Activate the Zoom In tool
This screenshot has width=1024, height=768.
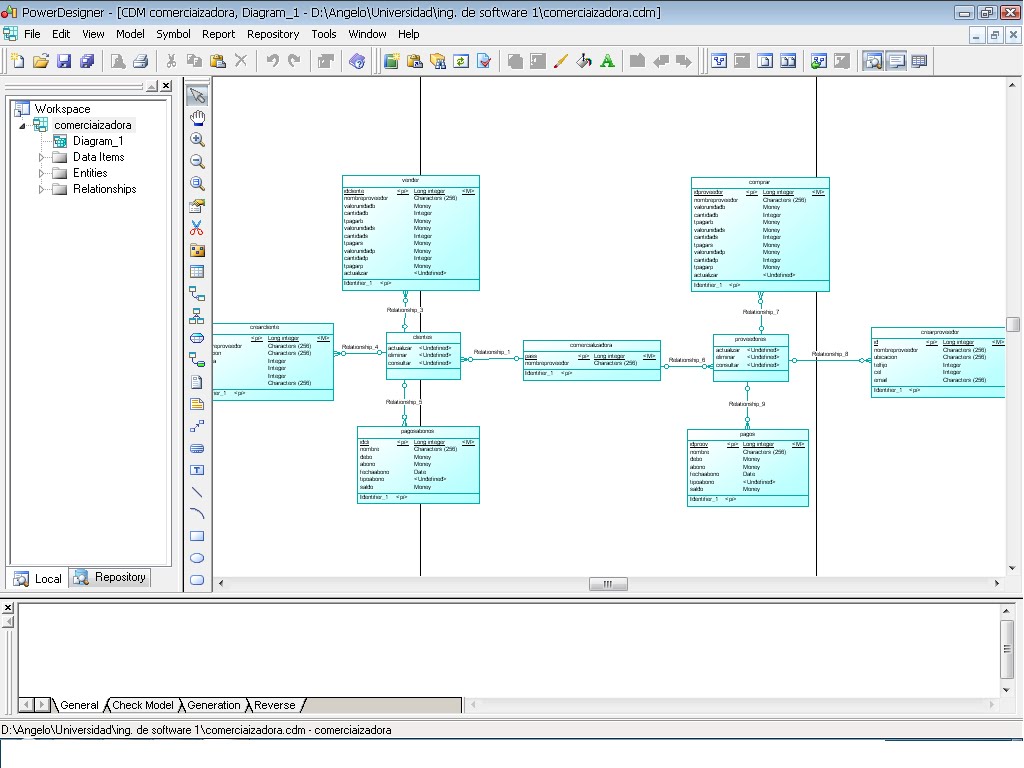[197, 139]
